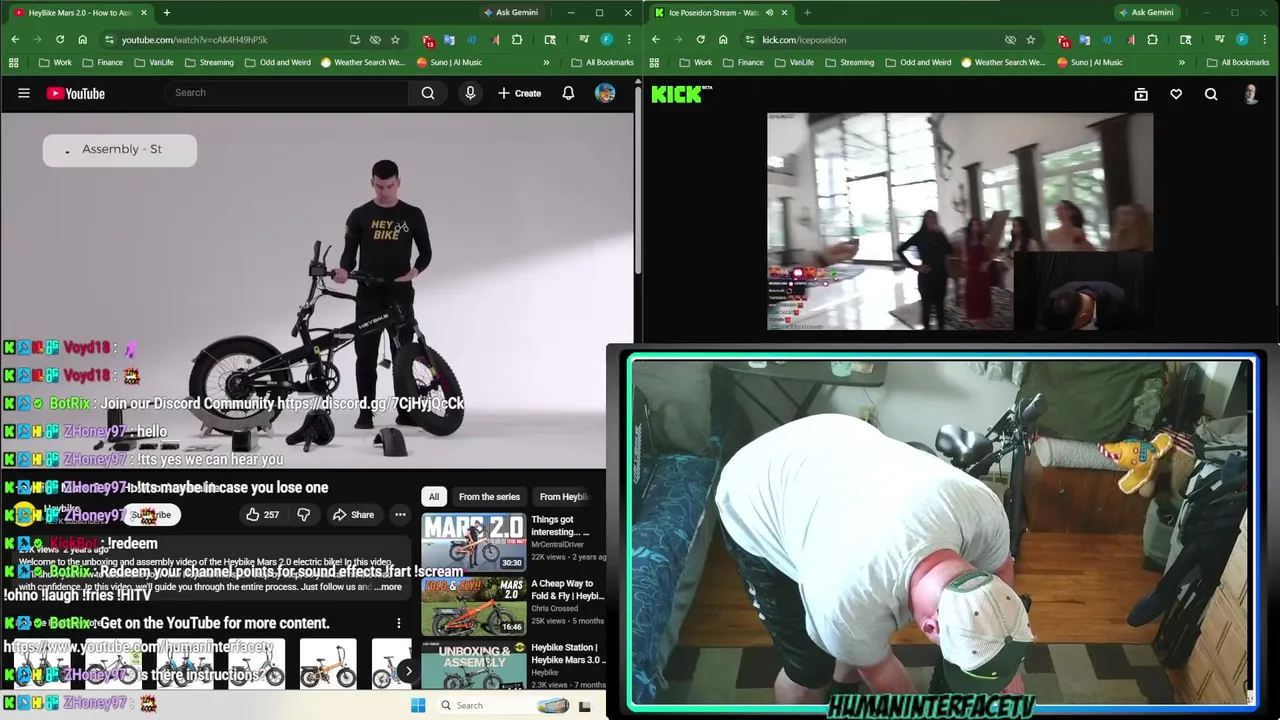
Task: Expand bookmarks overflow chevron in Kick window
Action: 1182,62
